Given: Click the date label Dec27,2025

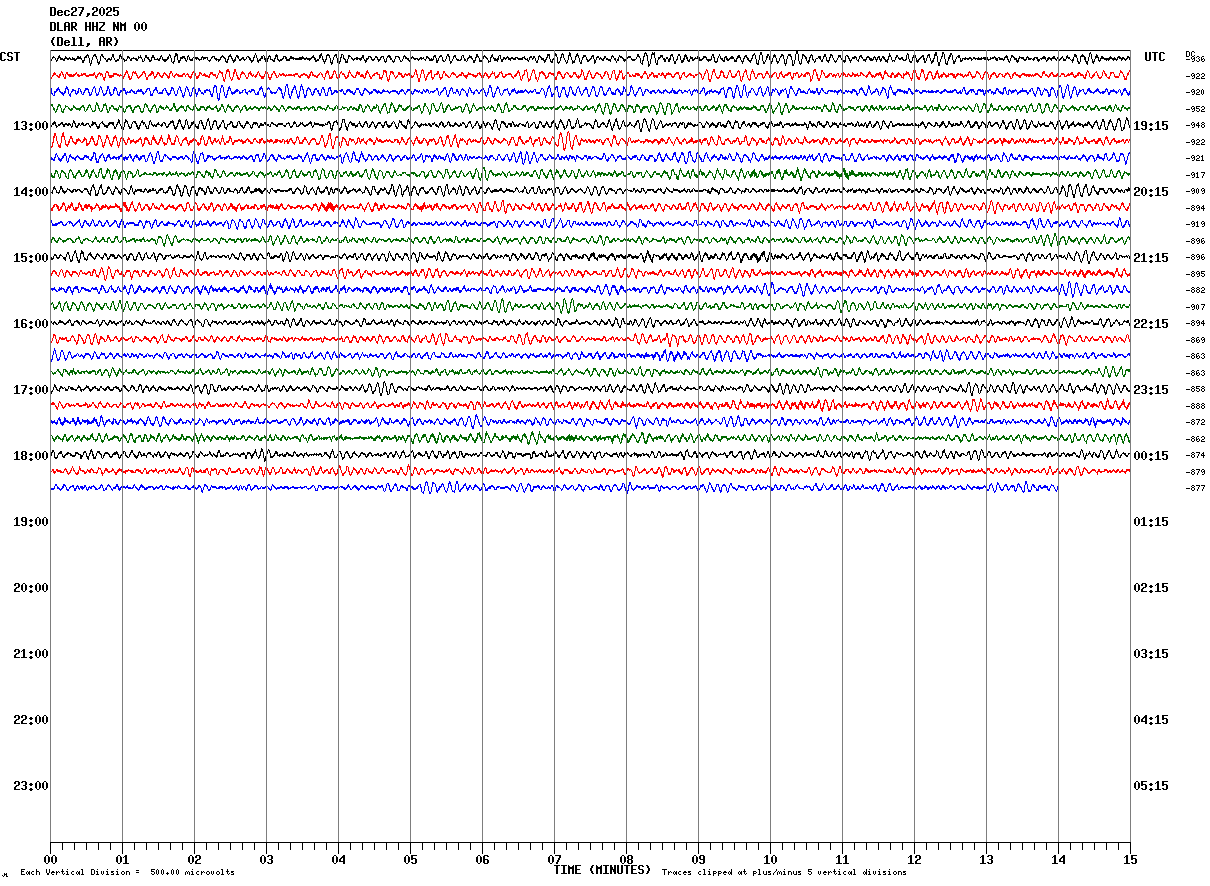Looking at the screenshot, I should coord(84,12).
